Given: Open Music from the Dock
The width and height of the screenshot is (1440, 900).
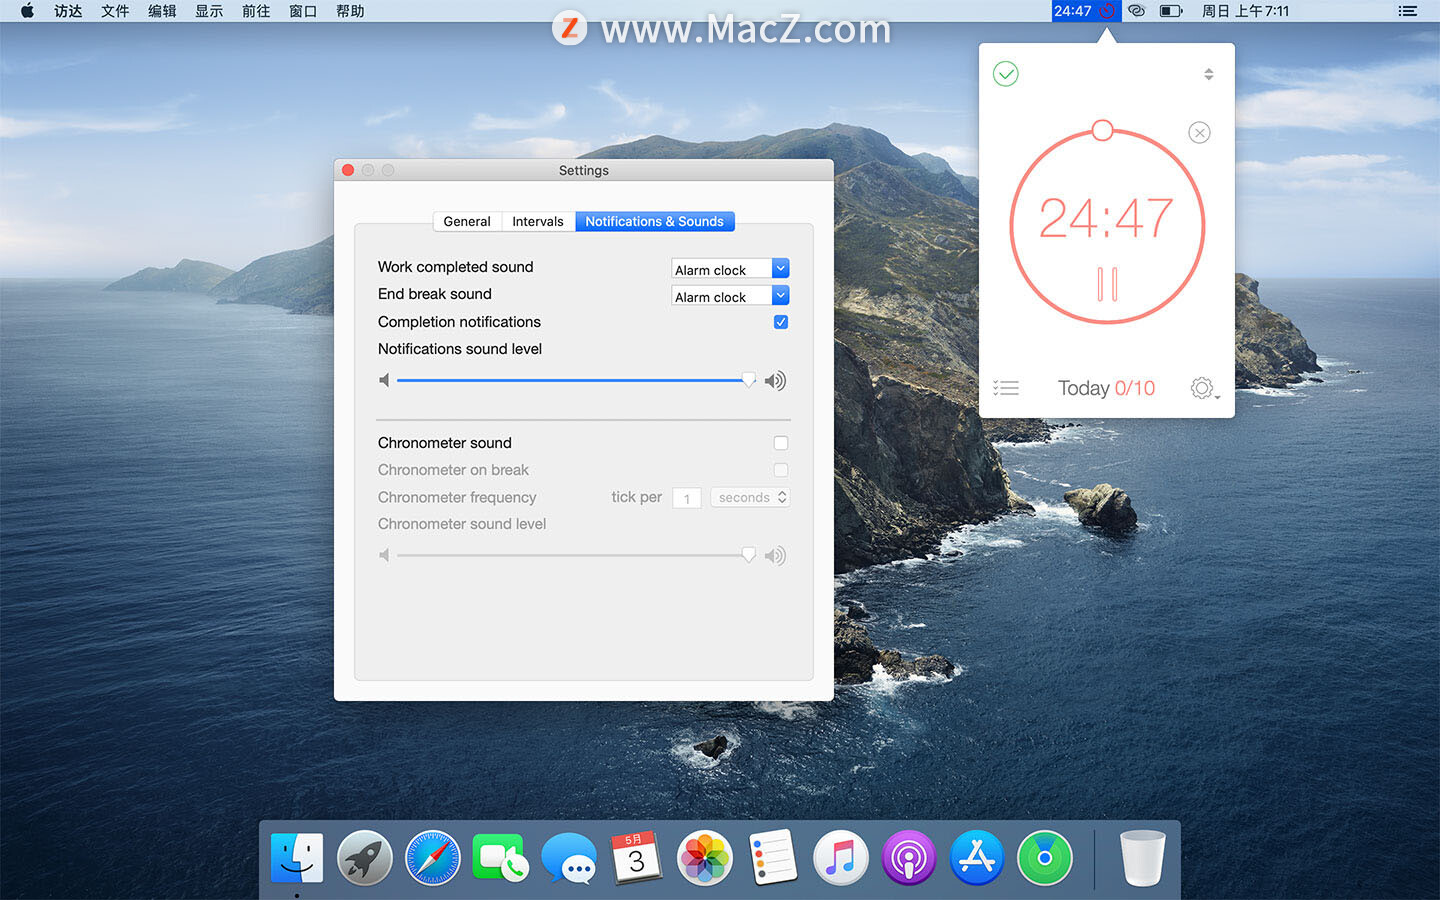Looking at the screenshot, I should pos(841,858).
